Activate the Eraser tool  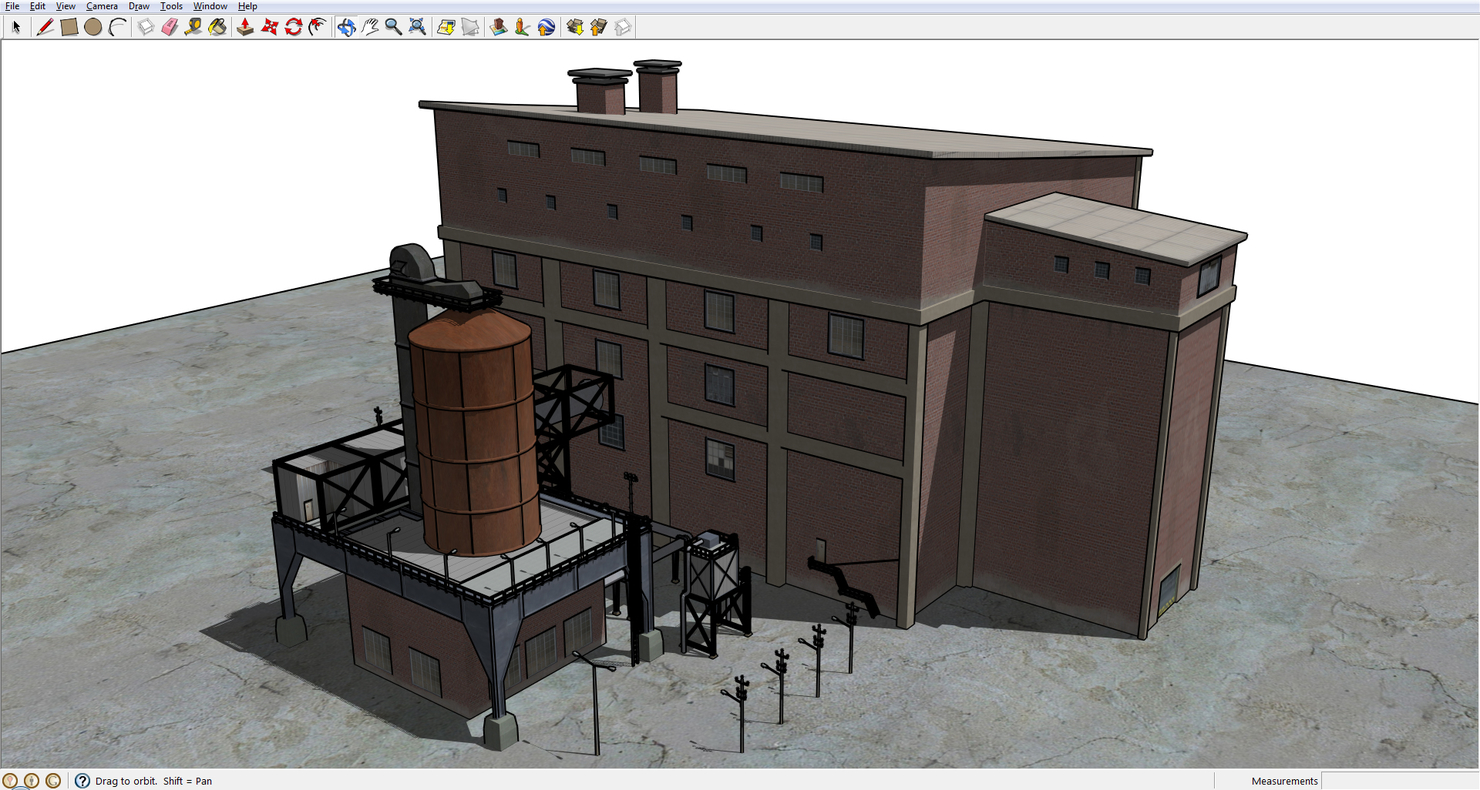[168, 27]
